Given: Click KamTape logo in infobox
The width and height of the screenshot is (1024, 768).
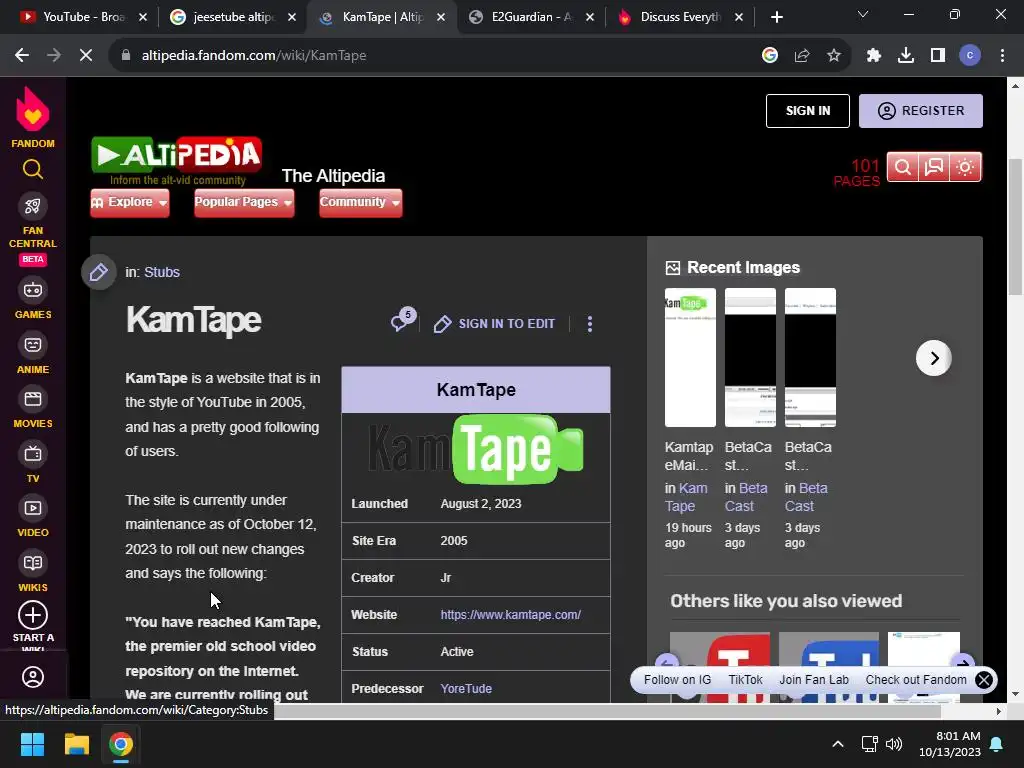Looking at the screenshot, I should pos(475,449).
